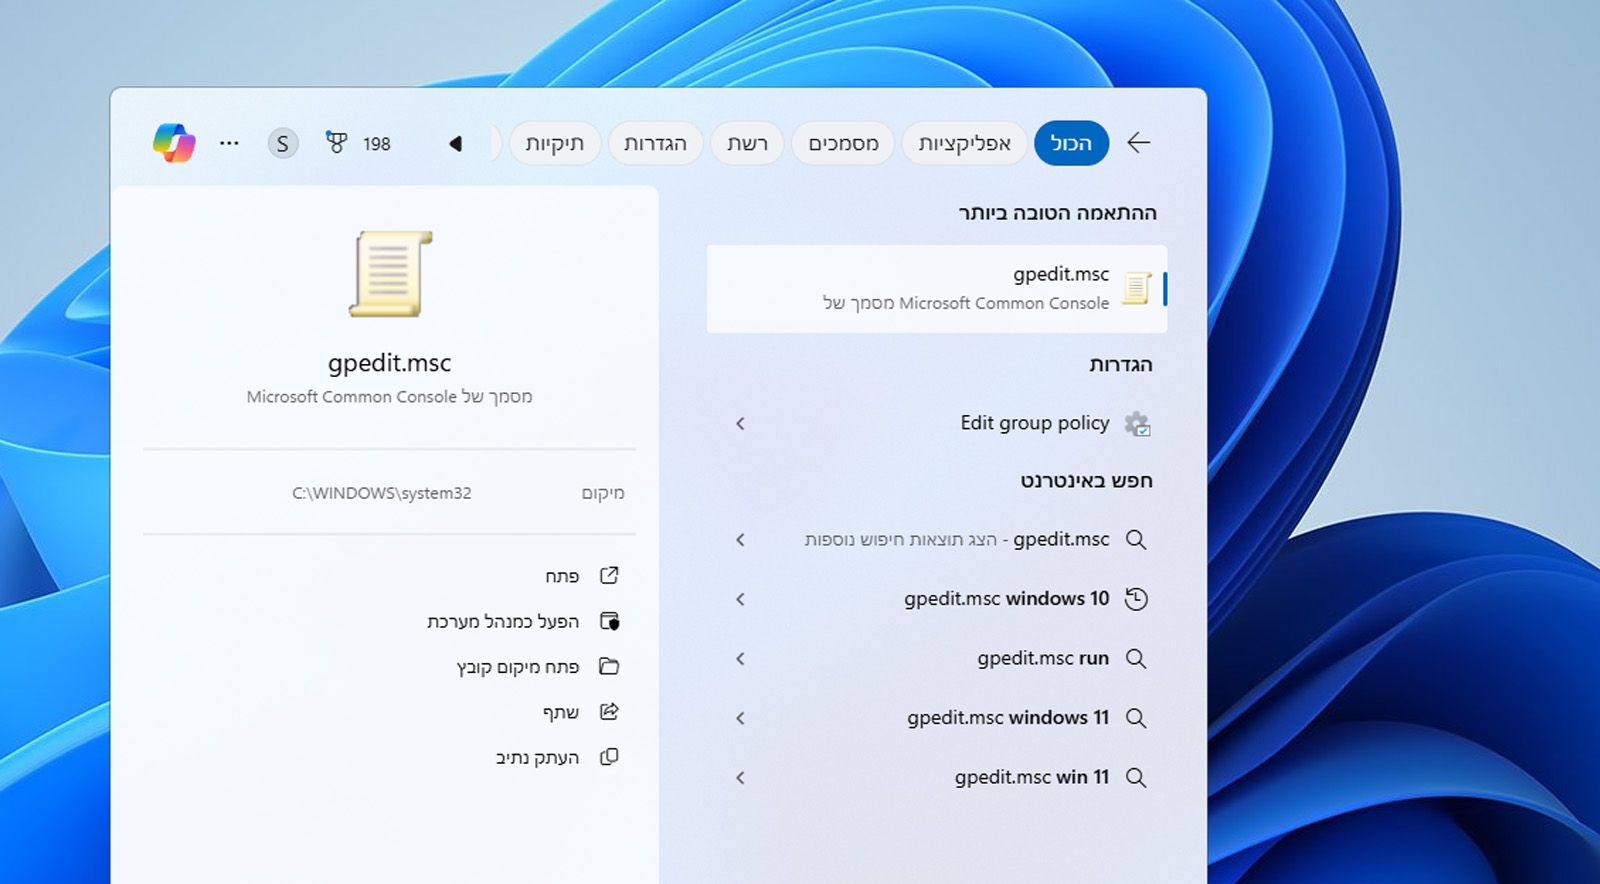Click the preview pane's Microsoft Common Console subtitle
The height and width of the screenshot is (884, 1600).
tap(390, 397)
